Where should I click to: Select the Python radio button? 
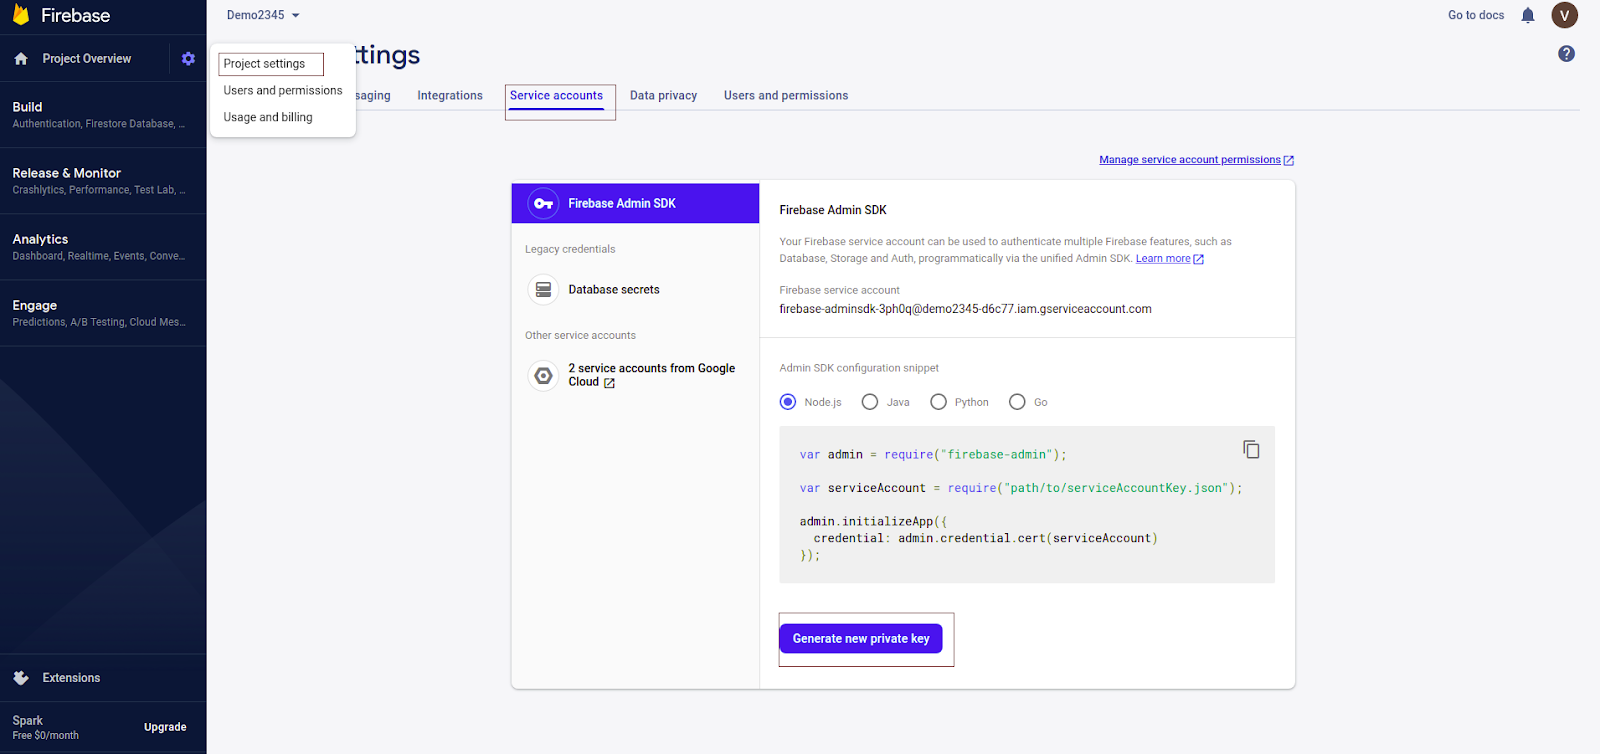[x=938, y=402]
